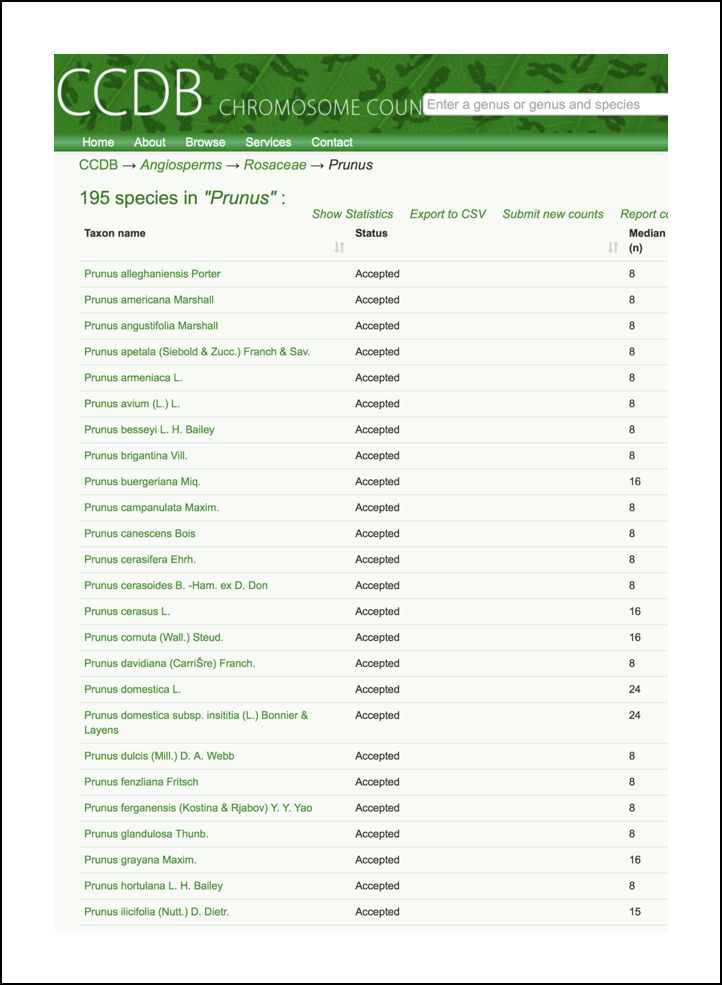The width and height of the screenshot is (722, 985).
Task: Open Prunus besseyi L. H. Bailey entry
Action: 150,430
